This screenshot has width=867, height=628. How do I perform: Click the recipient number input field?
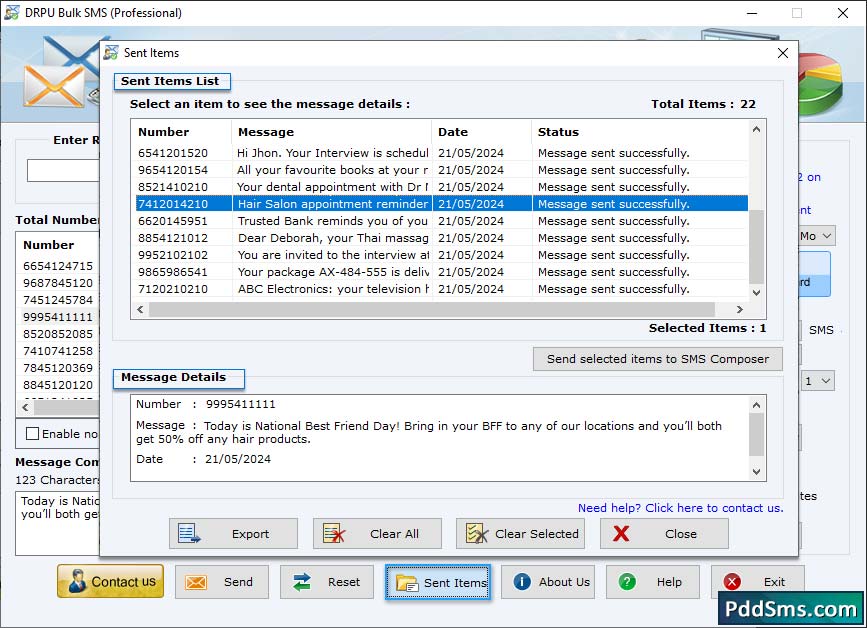click(63, 170)
